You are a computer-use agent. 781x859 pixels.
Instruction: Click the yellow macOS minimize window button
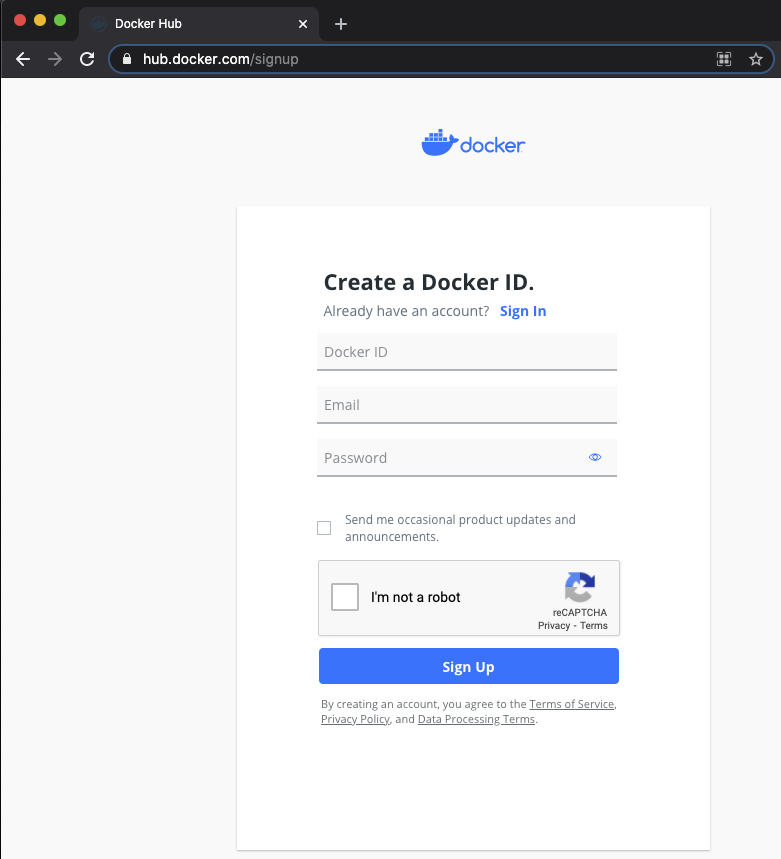[x=40, y=20]
